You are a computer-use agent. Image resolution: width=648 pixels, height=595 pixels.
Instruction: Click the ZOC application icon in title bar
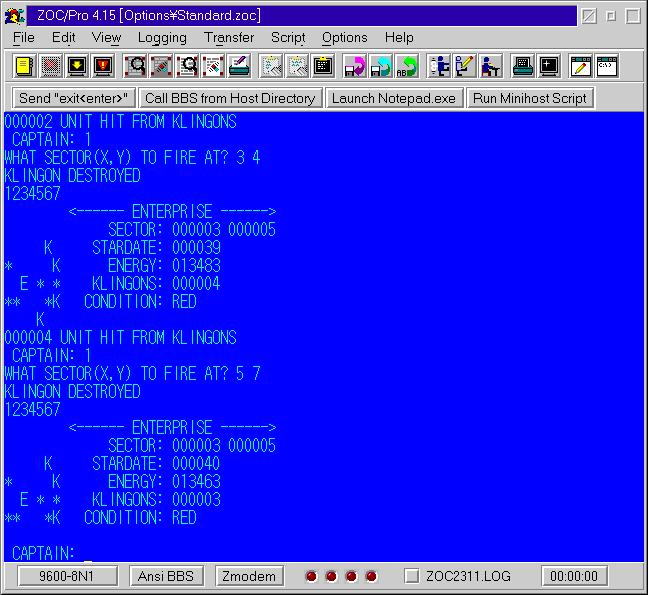coord(15,16)
